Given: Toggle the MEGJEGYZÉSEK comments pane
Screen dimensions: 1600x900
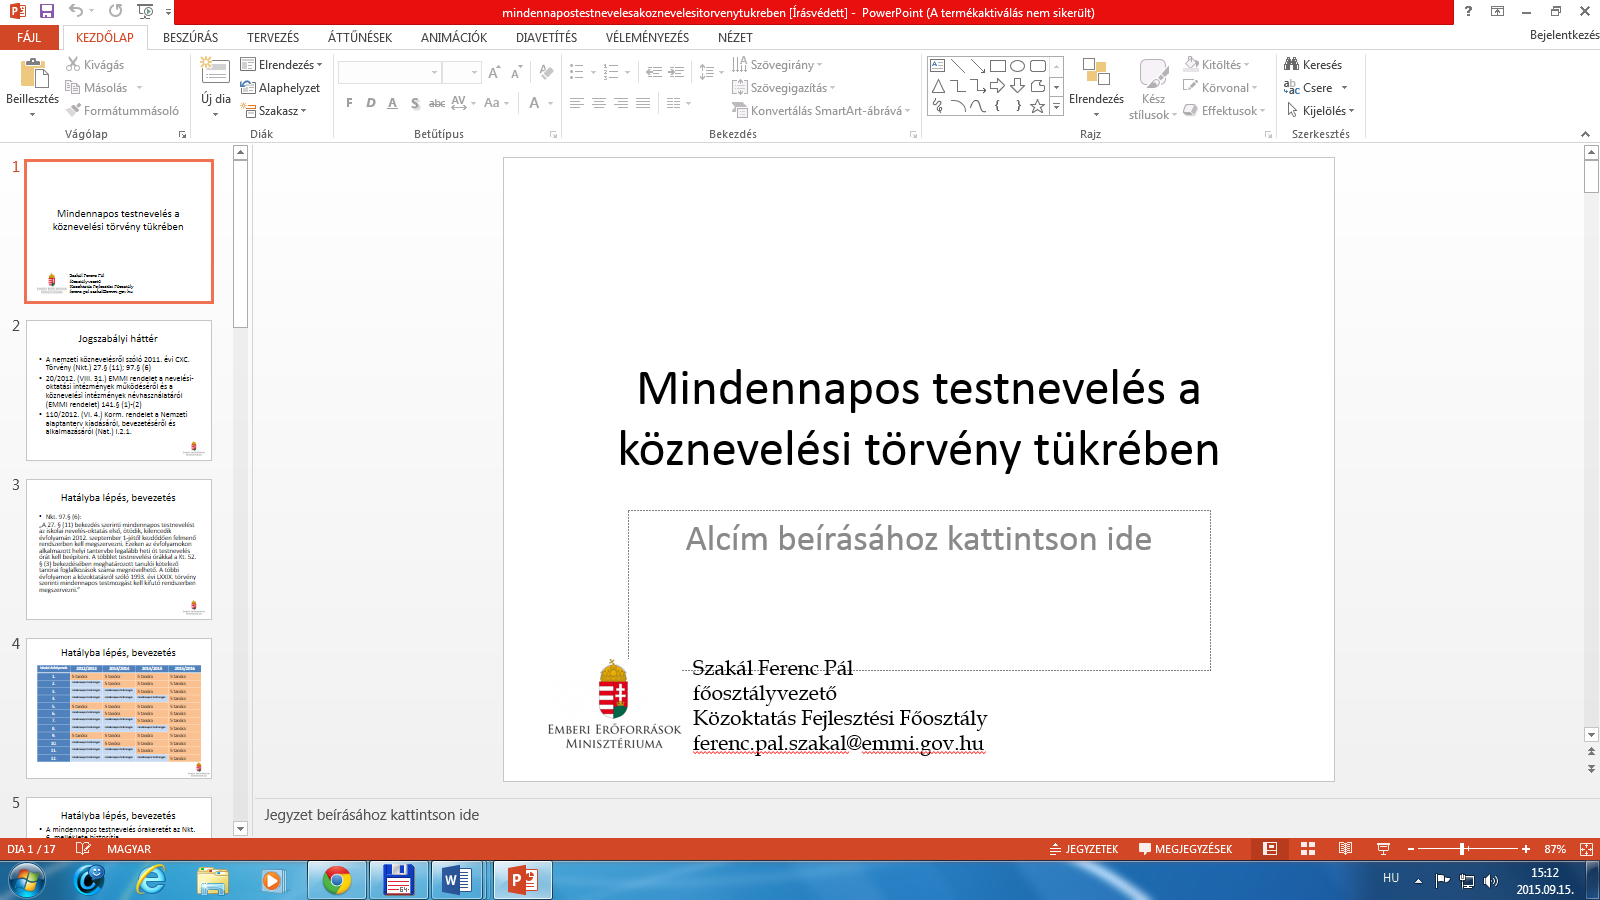Looking at the screenshot, I should [x=1186, y=849].
